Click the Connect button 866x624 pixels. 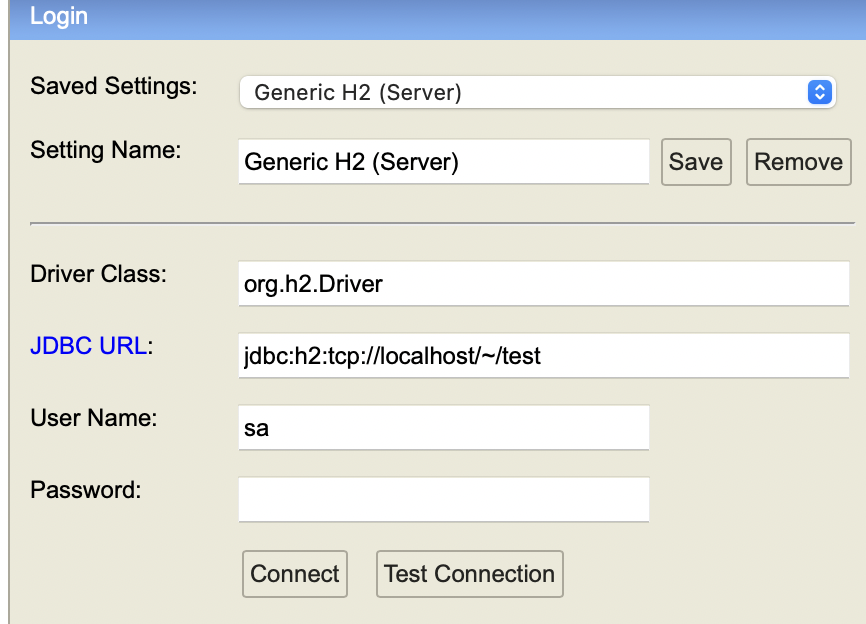[x=295, y=574]
